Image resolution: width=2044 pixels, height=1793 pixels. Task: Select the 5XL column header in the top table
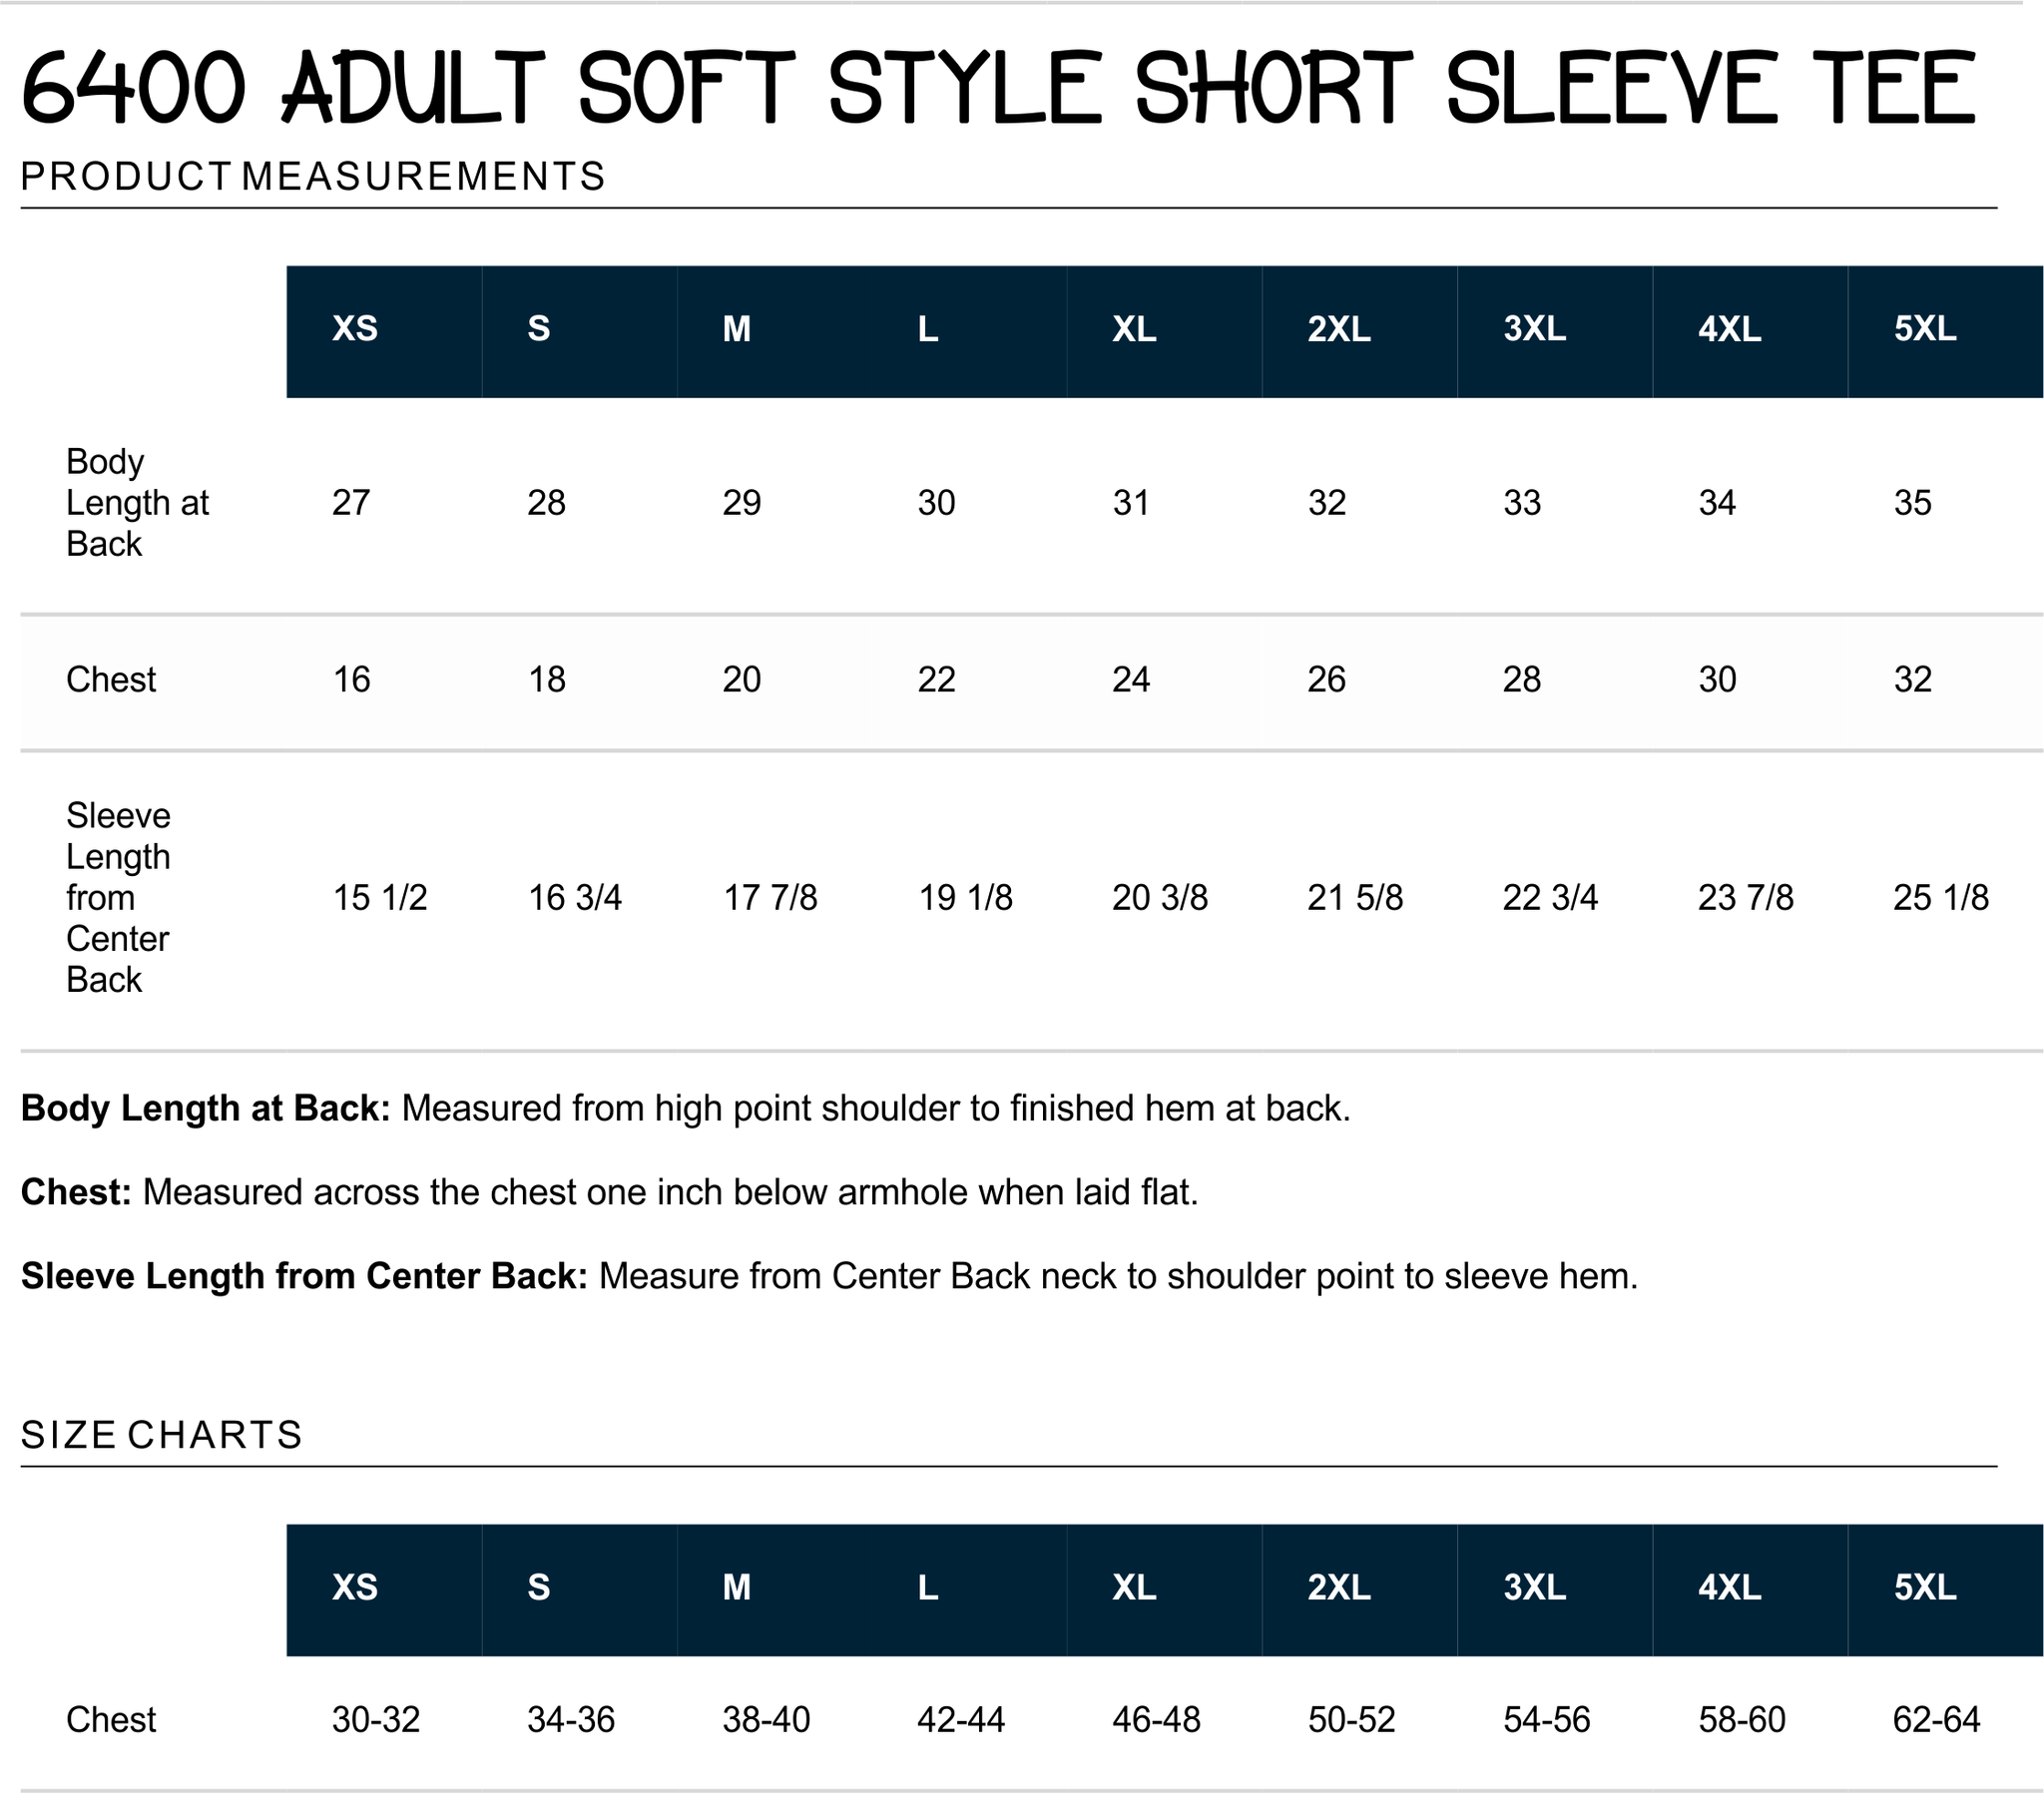[1925, 329]
